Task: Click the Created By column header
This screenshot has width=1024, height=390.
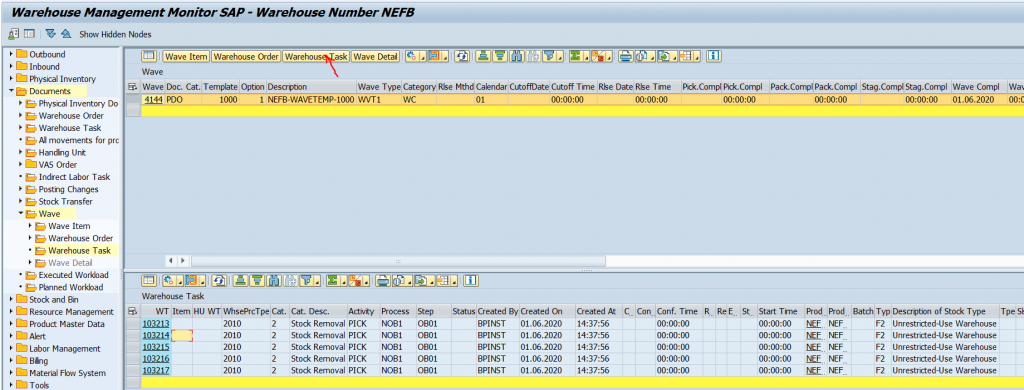Action: tap(498, 311)
